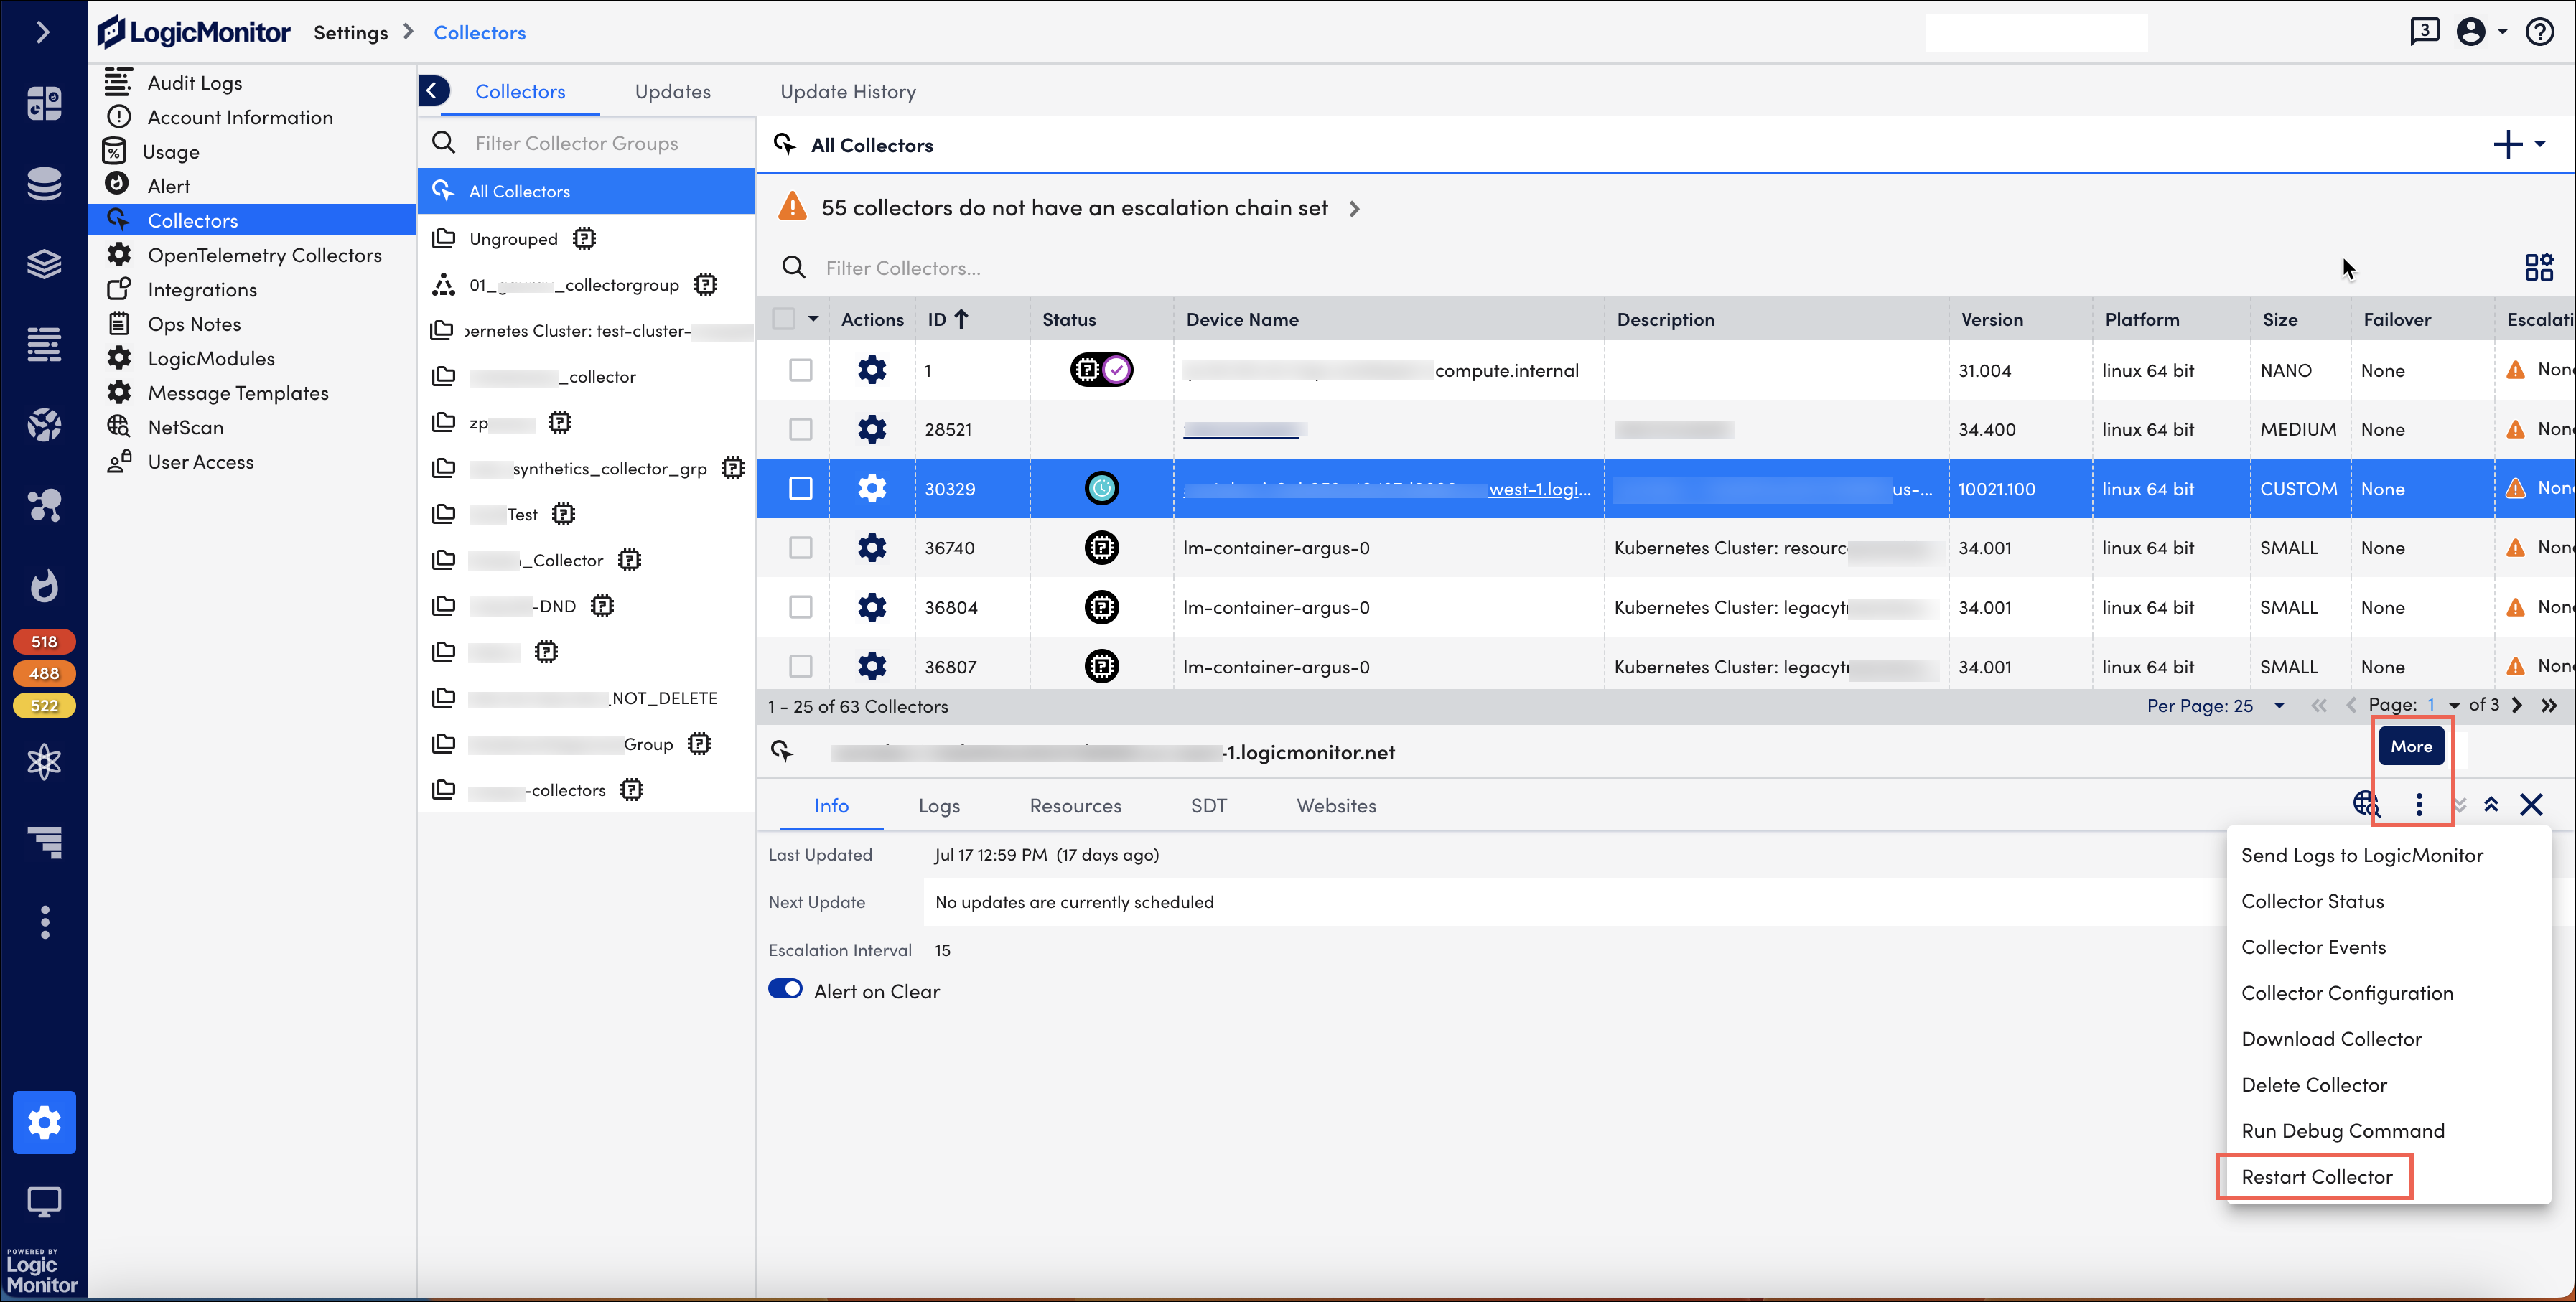Open the messages icon with badge 3
The height and width of the screenshot is (1302, 2576).
tap(2424, 32)
